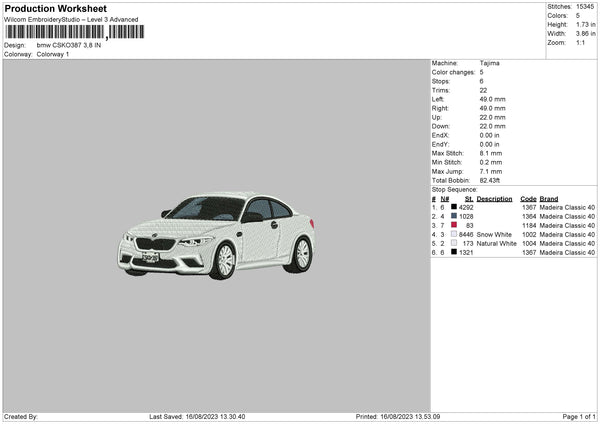600x424 pixels.
Task: Click the Colorway 1 value
Action: pyautogui.click(x=53, y=54)
